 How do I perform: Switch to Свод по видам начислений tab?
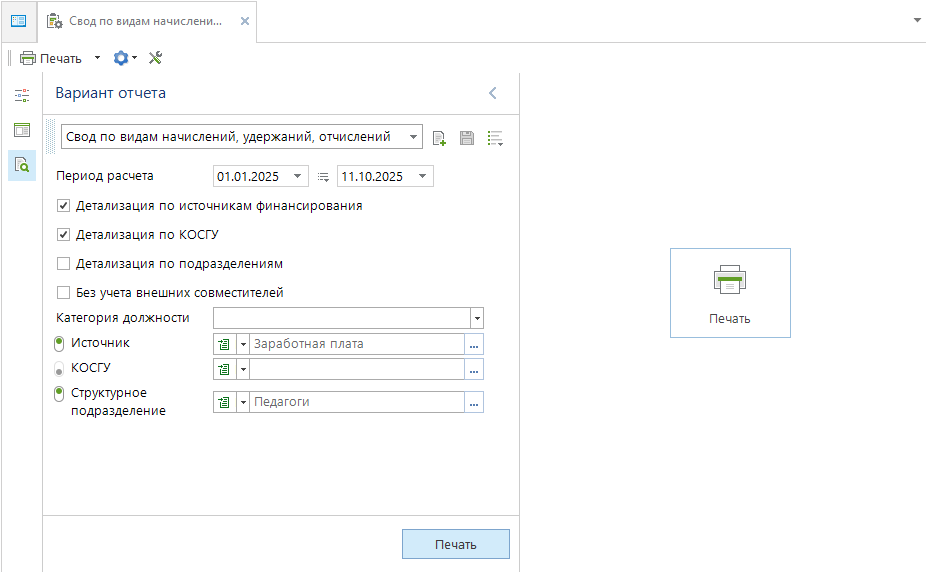(x=146, y=21)
